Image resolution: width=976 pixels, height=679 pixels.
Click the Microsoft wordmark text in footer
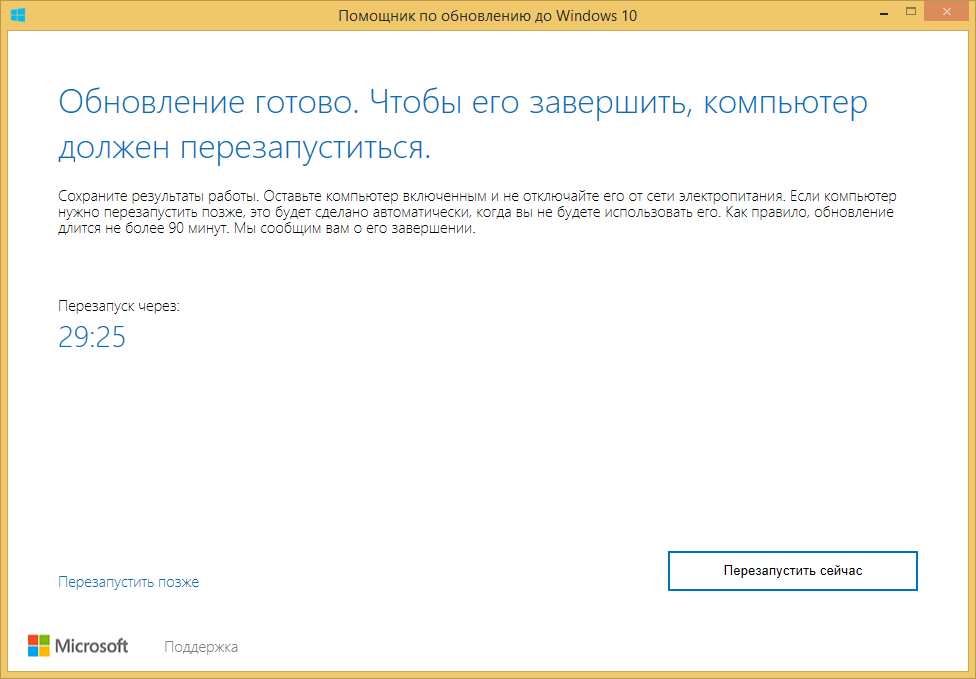91,646
